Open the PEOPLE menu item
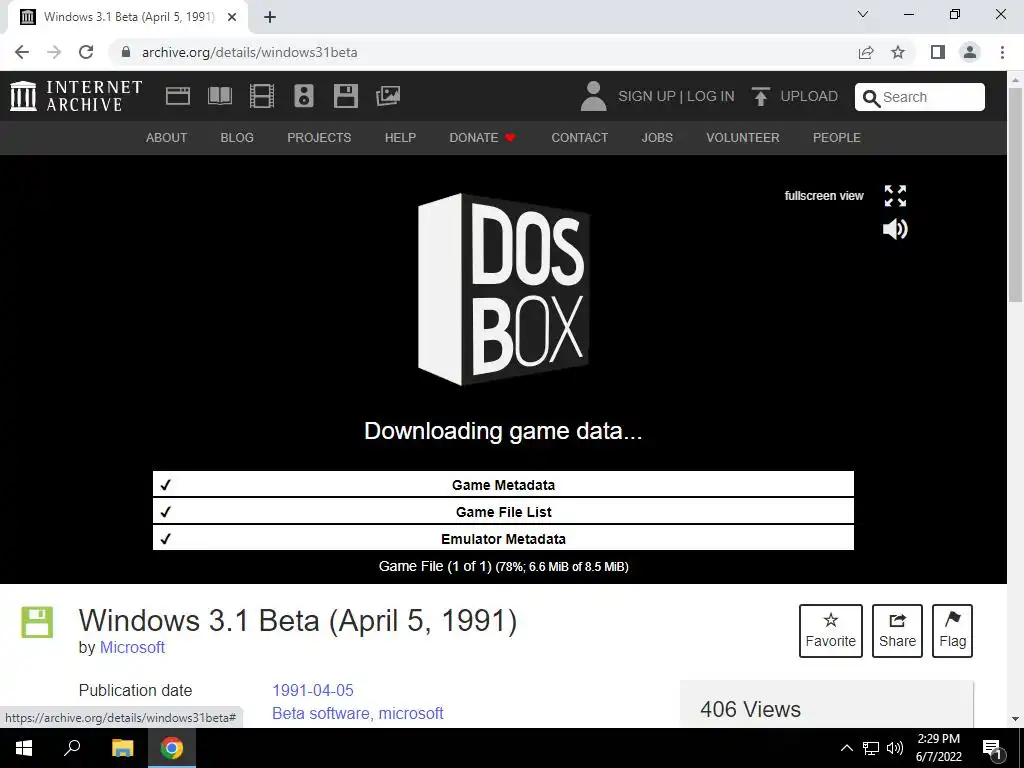The image size is (1024, 768). [837, 138]
